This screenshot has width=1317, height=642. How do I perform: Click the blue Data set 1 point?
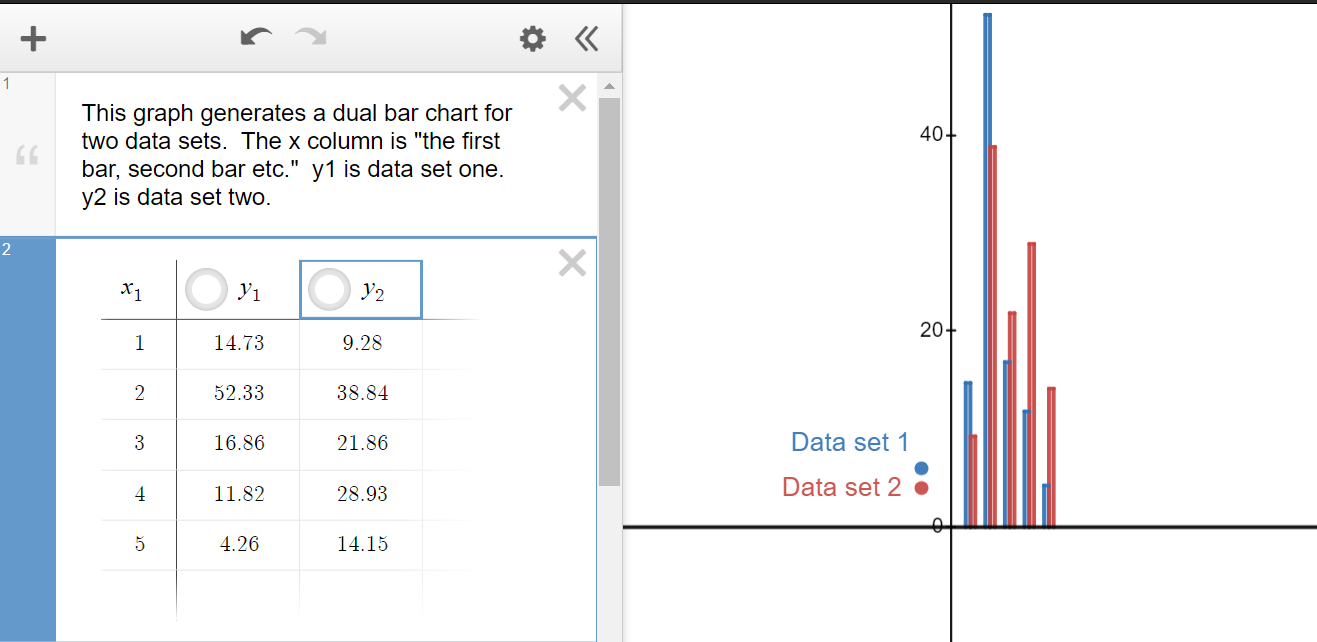(921, 468)
